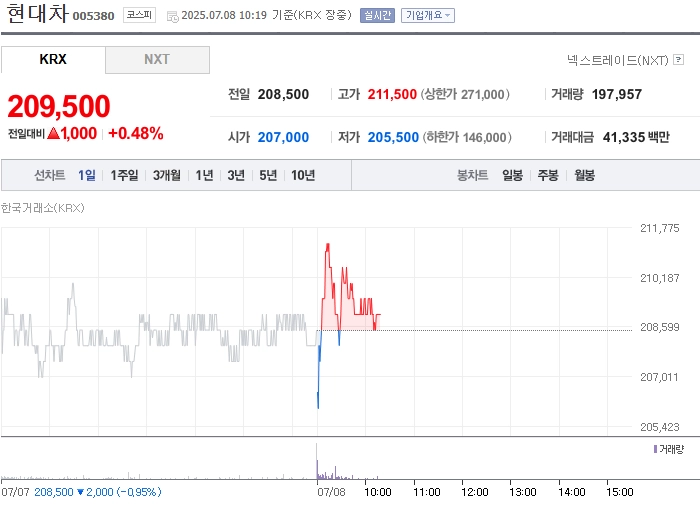Click the 거래대금 value 41,335 백만
The width and height of the screenshot is (700, 515).
(636, 137)
